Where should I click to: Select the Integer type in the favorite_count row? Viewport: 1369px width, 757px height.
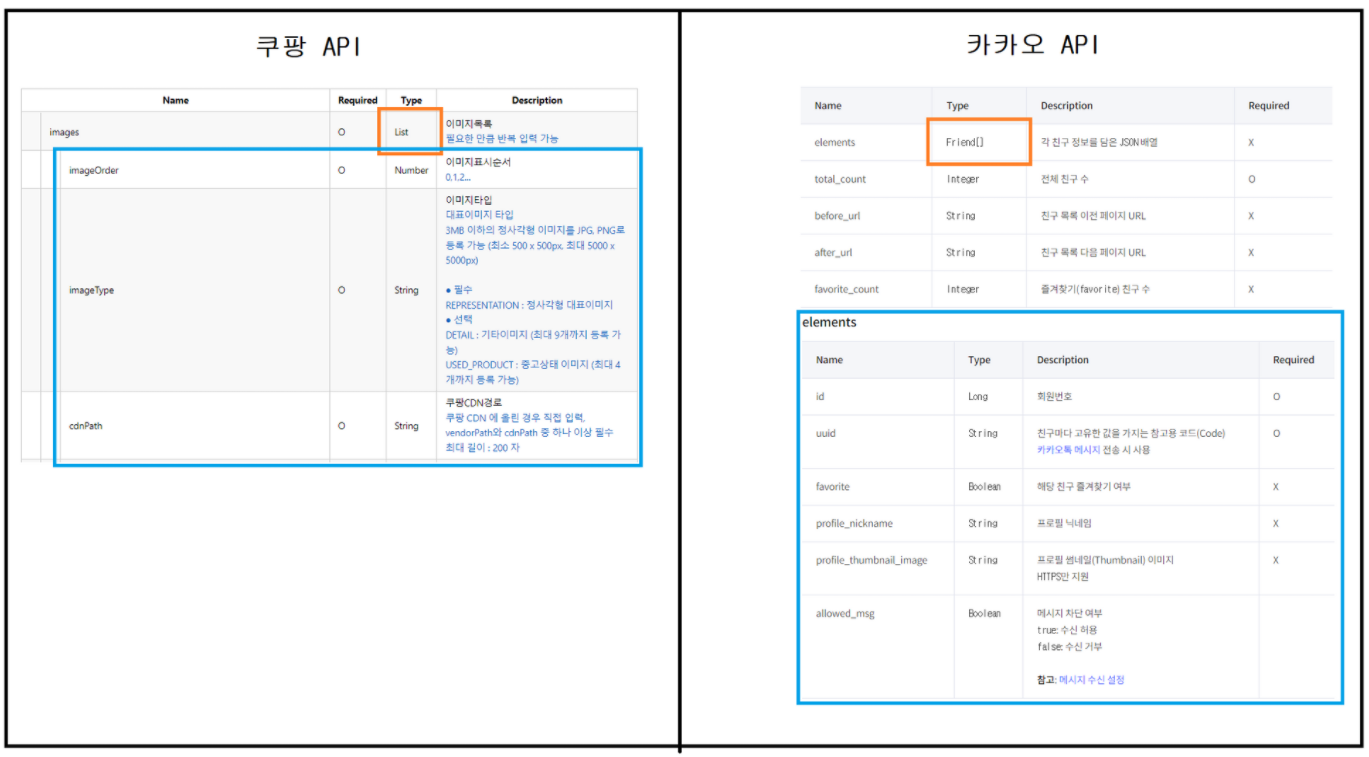click(x=962, y=289)
